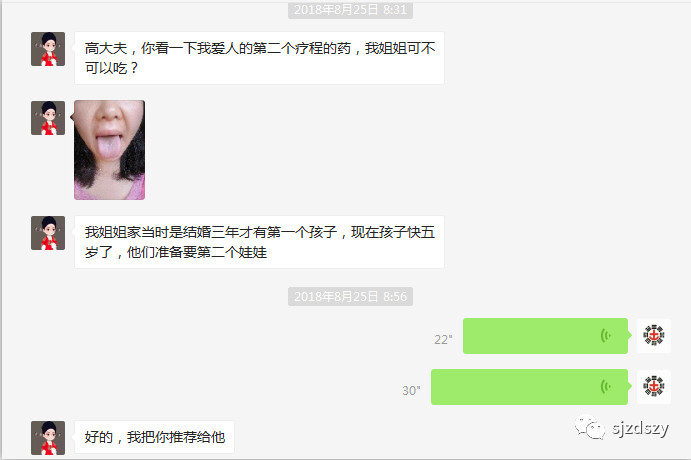The width and height of the screenshot is (691, 460).
Task: Click sender avatar beside first message
Action: click(48, 49)
